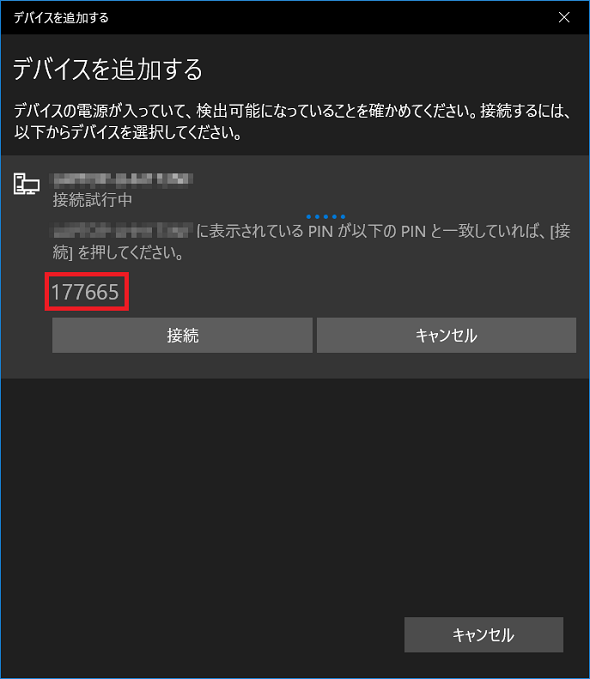Click the bottom-right キャンセル button

[x=483, y=634]
